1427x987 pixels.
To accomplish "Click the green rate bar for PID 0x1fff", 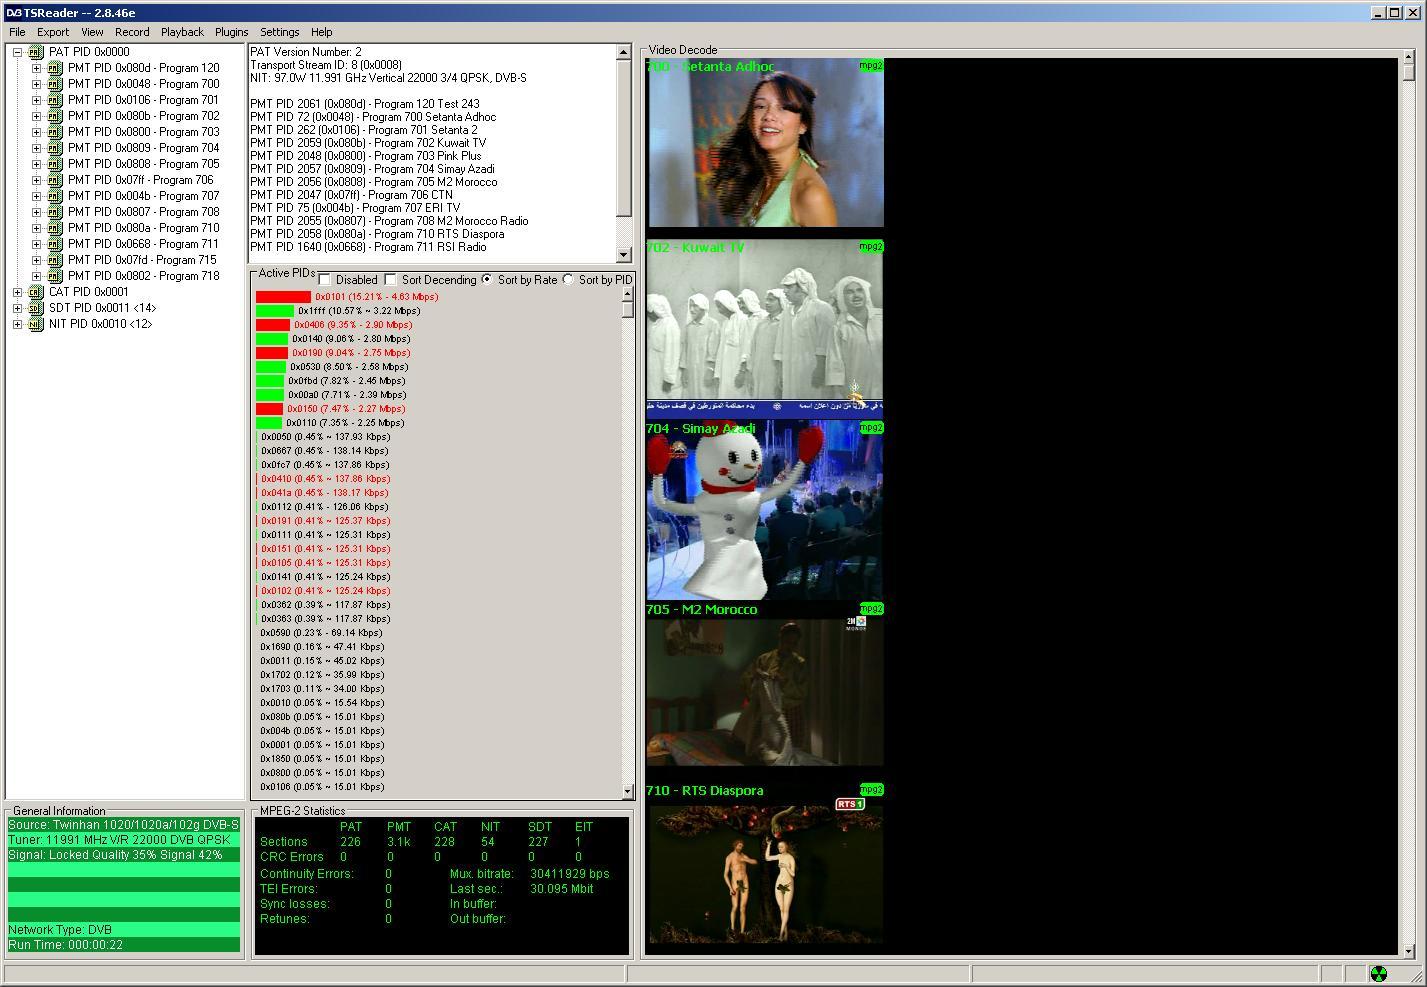I will pos(275,311).
